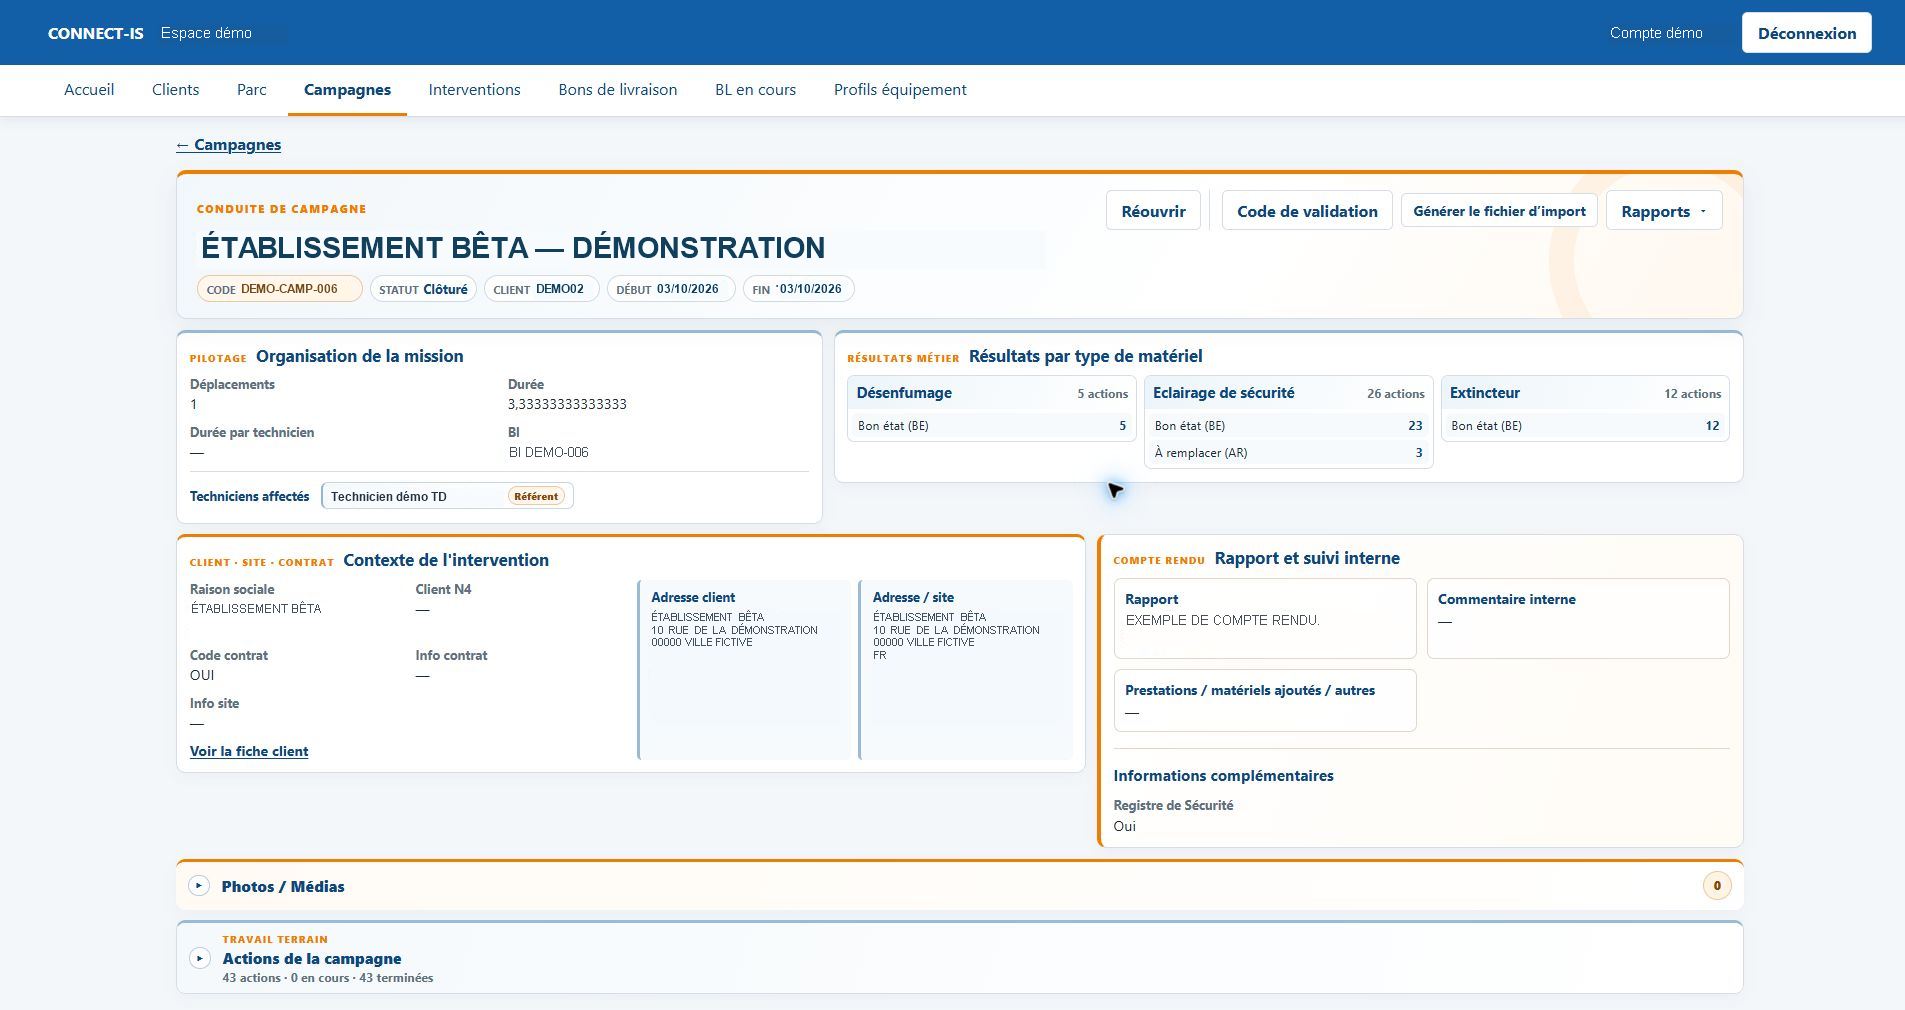Click the CONNECT-IS logo text
Screen dimensions: 1905x1010
pyautogui.click(x=96, y=33)
